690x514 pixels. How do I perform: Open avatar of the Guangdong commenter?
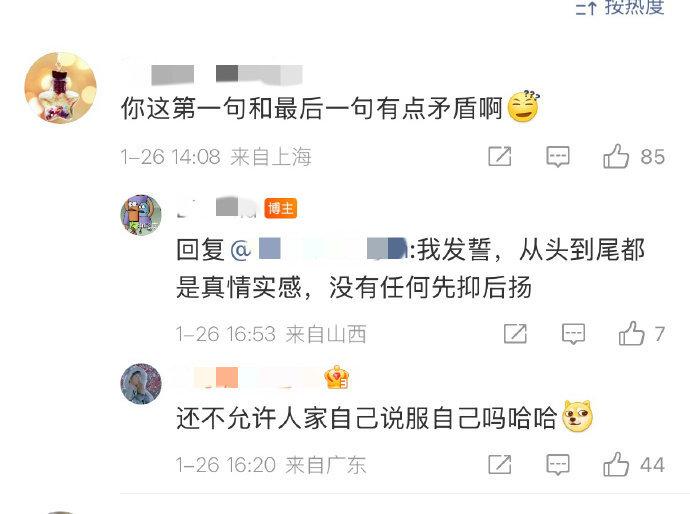[x=141, y=384]
